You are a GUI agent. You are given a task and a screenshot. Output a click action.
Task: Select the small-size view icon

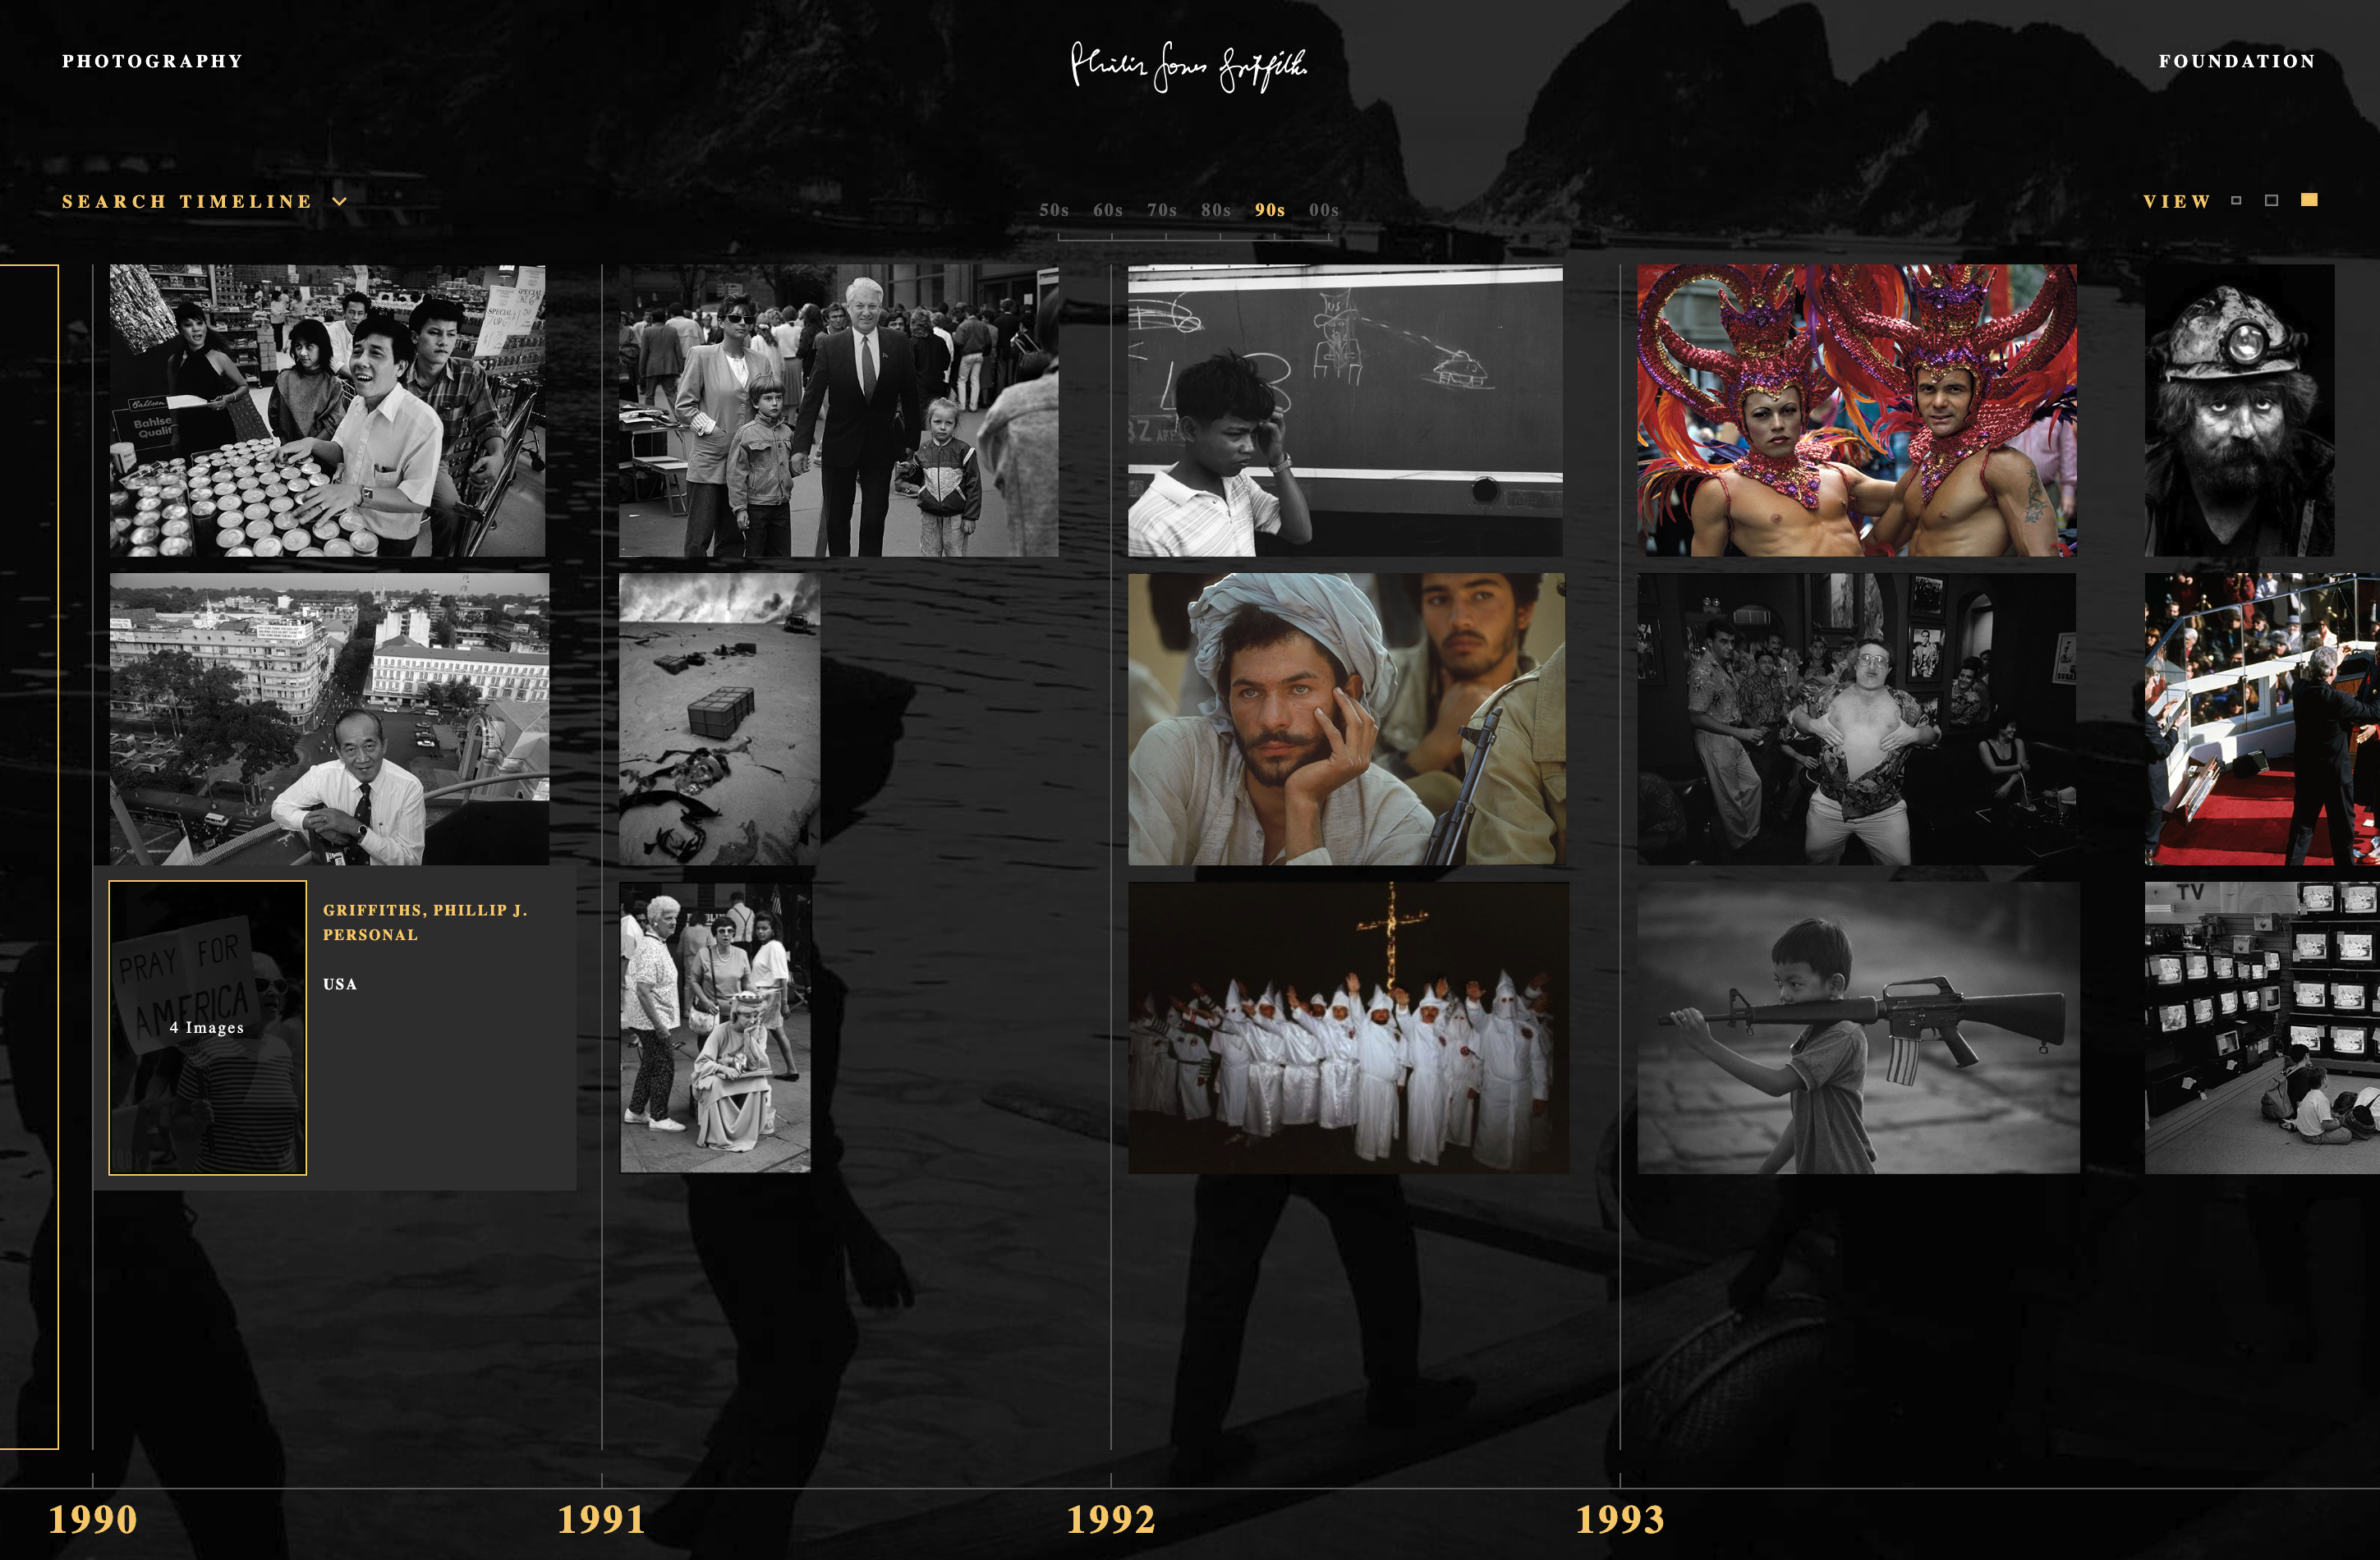[x=2236, y=201]
